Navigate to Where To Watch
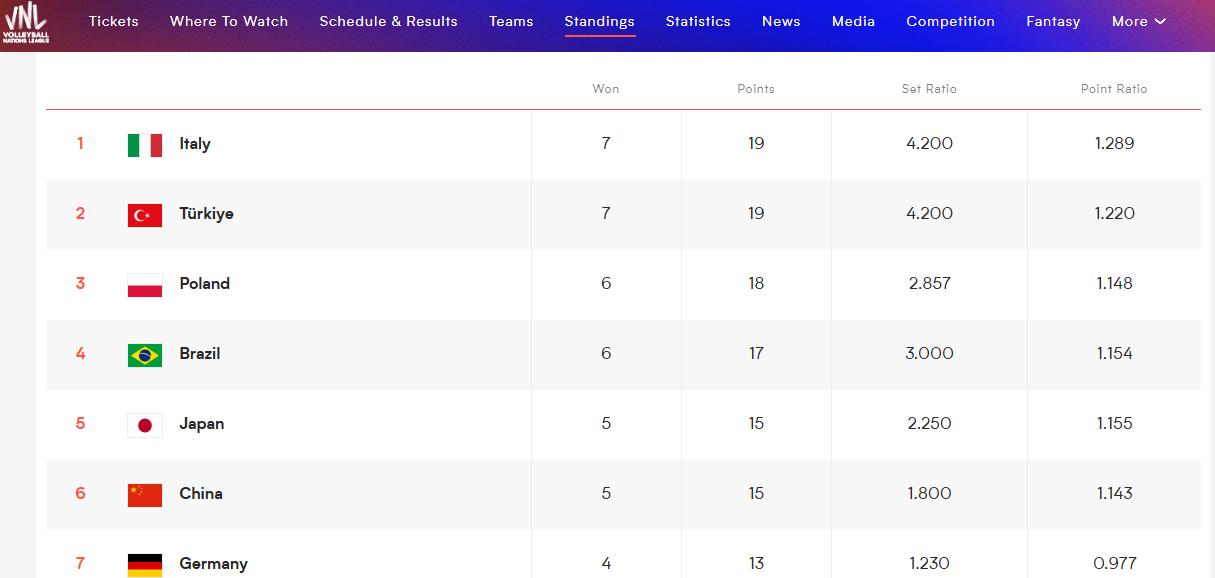The height and width of the screenshot is (578, 1215). tap(229, 21)
